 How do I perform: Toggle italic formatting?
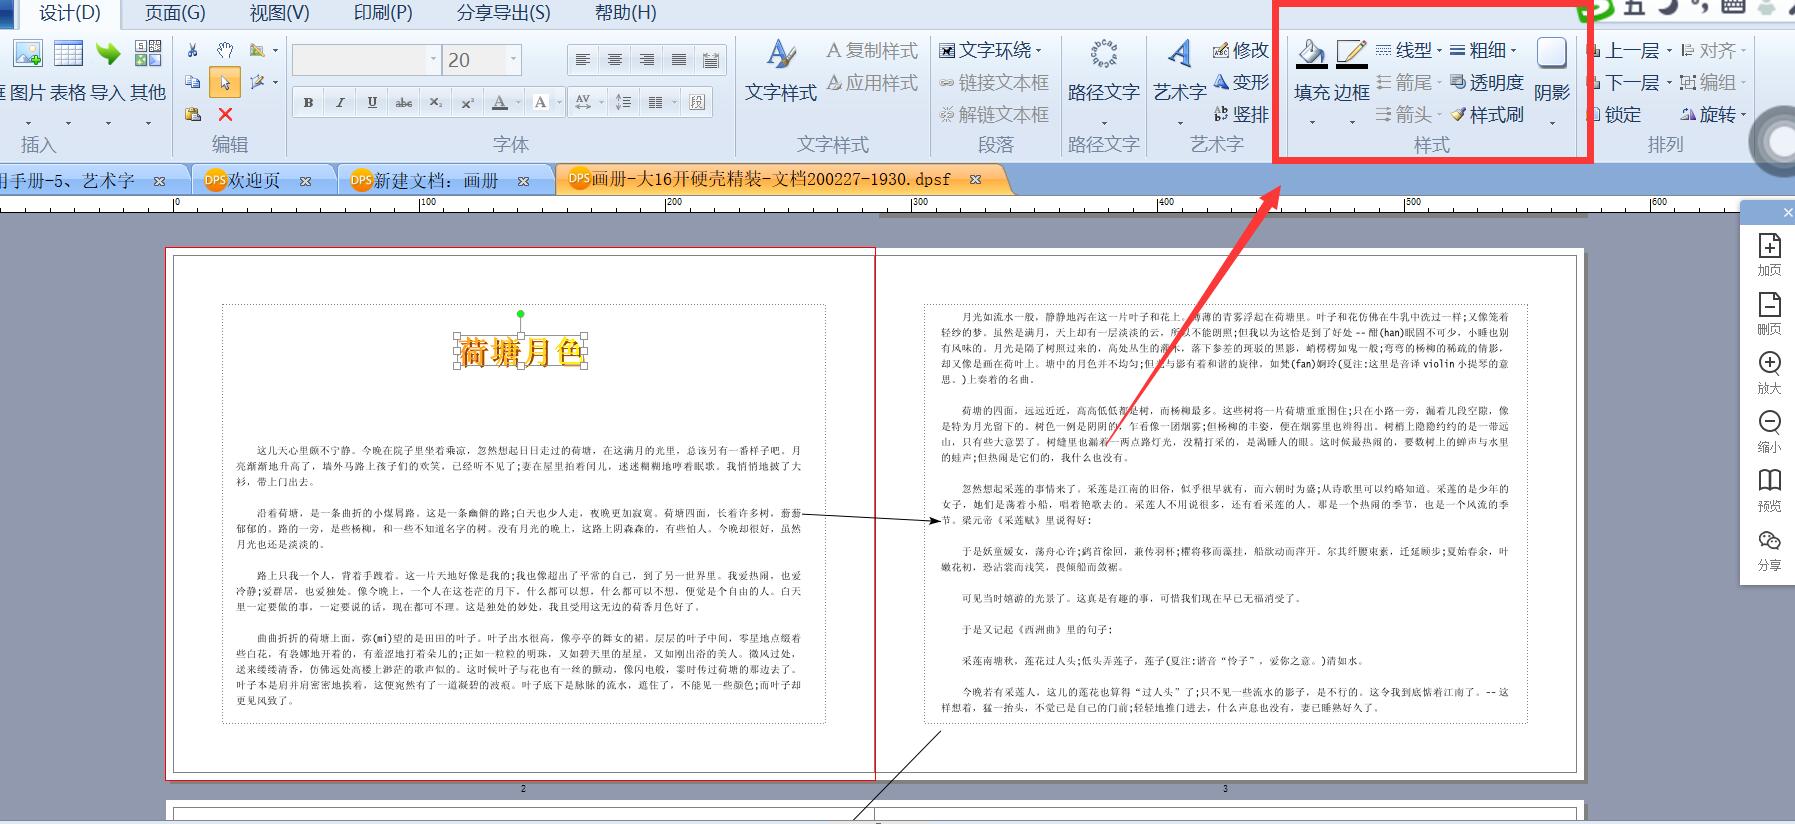[340, 102]
